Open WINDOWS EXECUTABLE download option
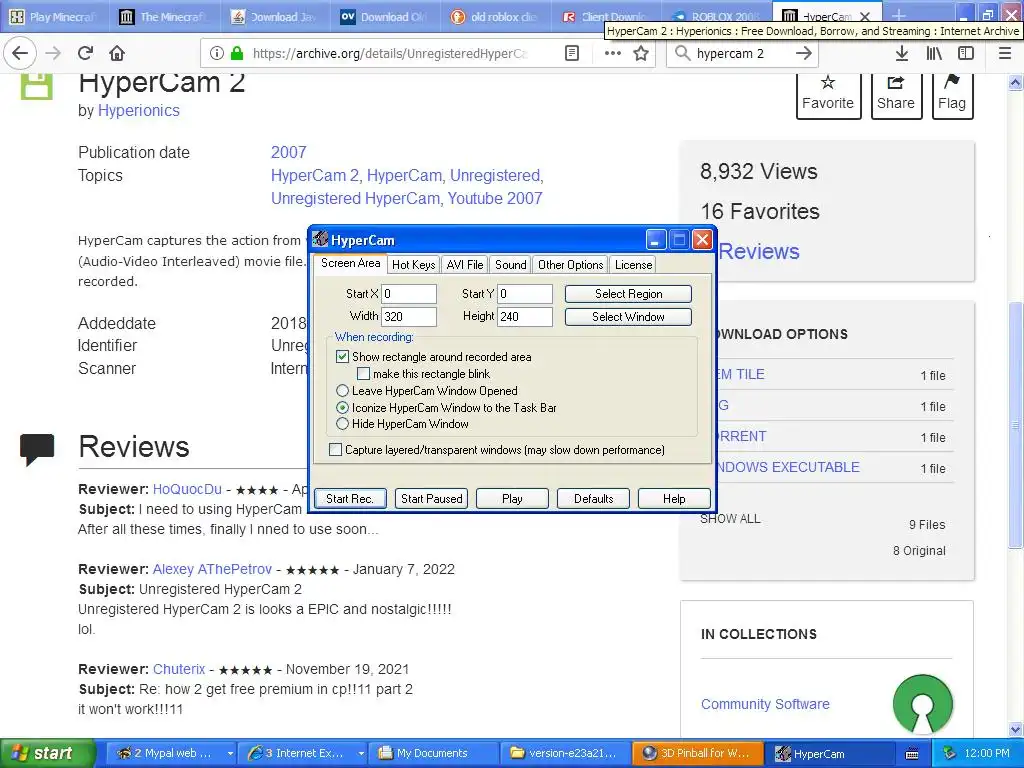The image size is (1024, 768). [788, 468]
